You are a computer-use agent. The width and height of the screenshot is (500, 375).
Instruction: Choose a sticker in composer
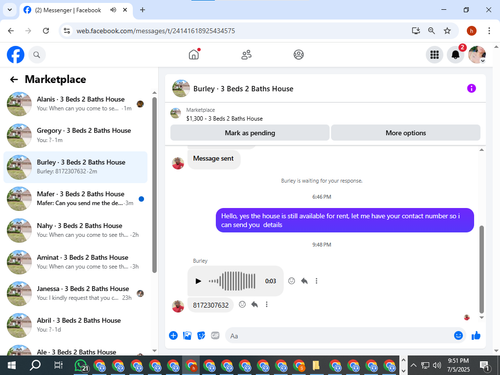click(x=201, y=335)
